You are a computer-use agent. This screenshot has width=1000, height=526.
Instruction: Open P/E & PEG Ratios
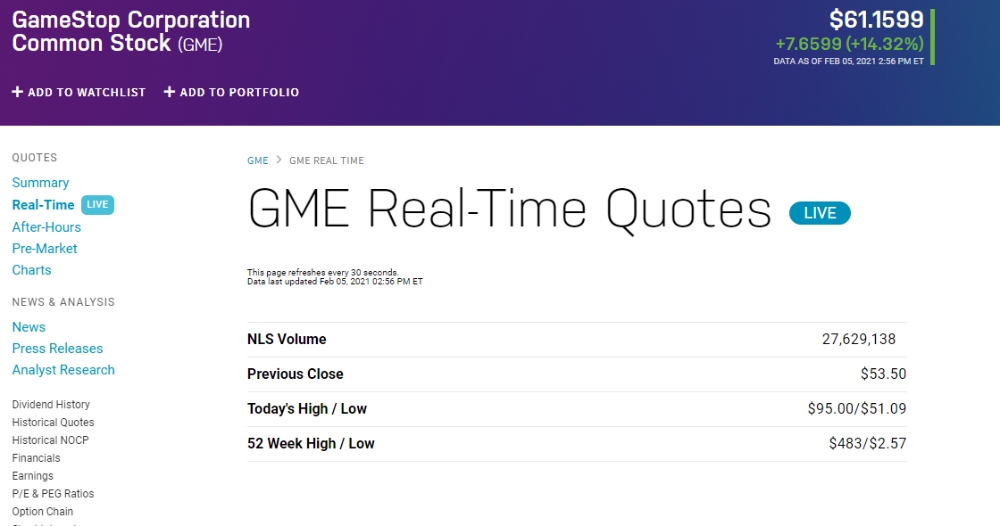tap(53, 494)
